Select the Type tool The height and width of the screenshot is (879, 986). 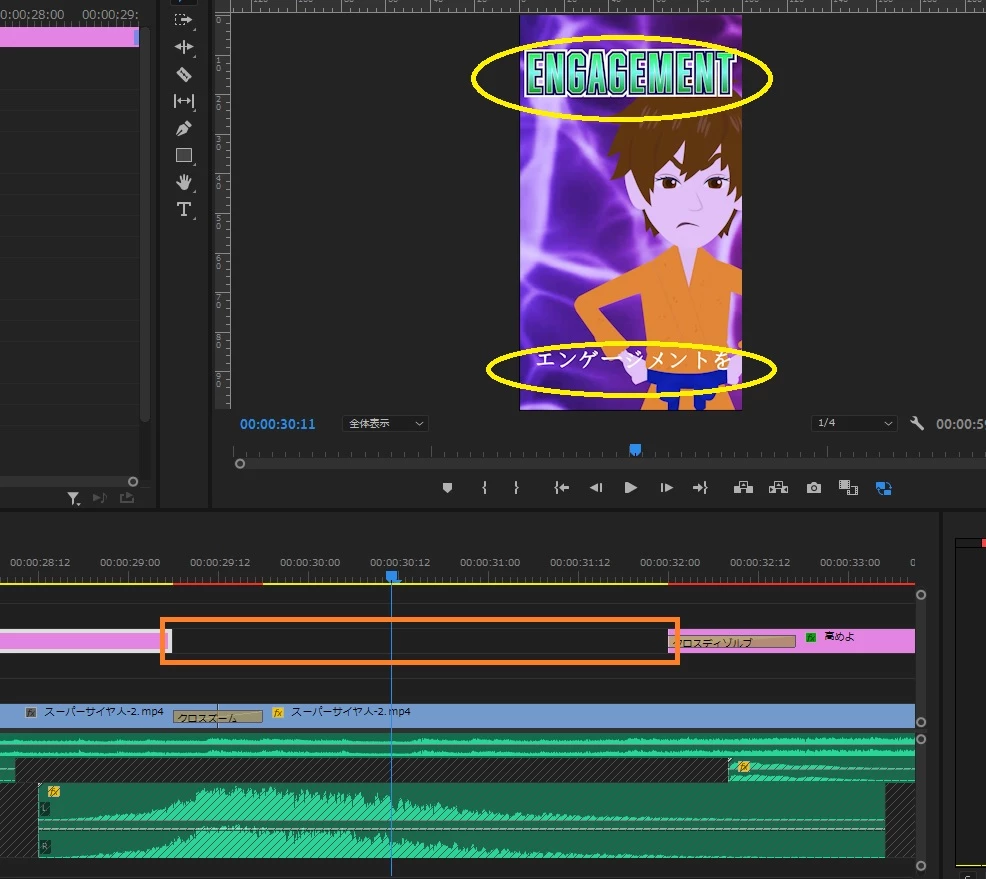click(x=184, y=209)
